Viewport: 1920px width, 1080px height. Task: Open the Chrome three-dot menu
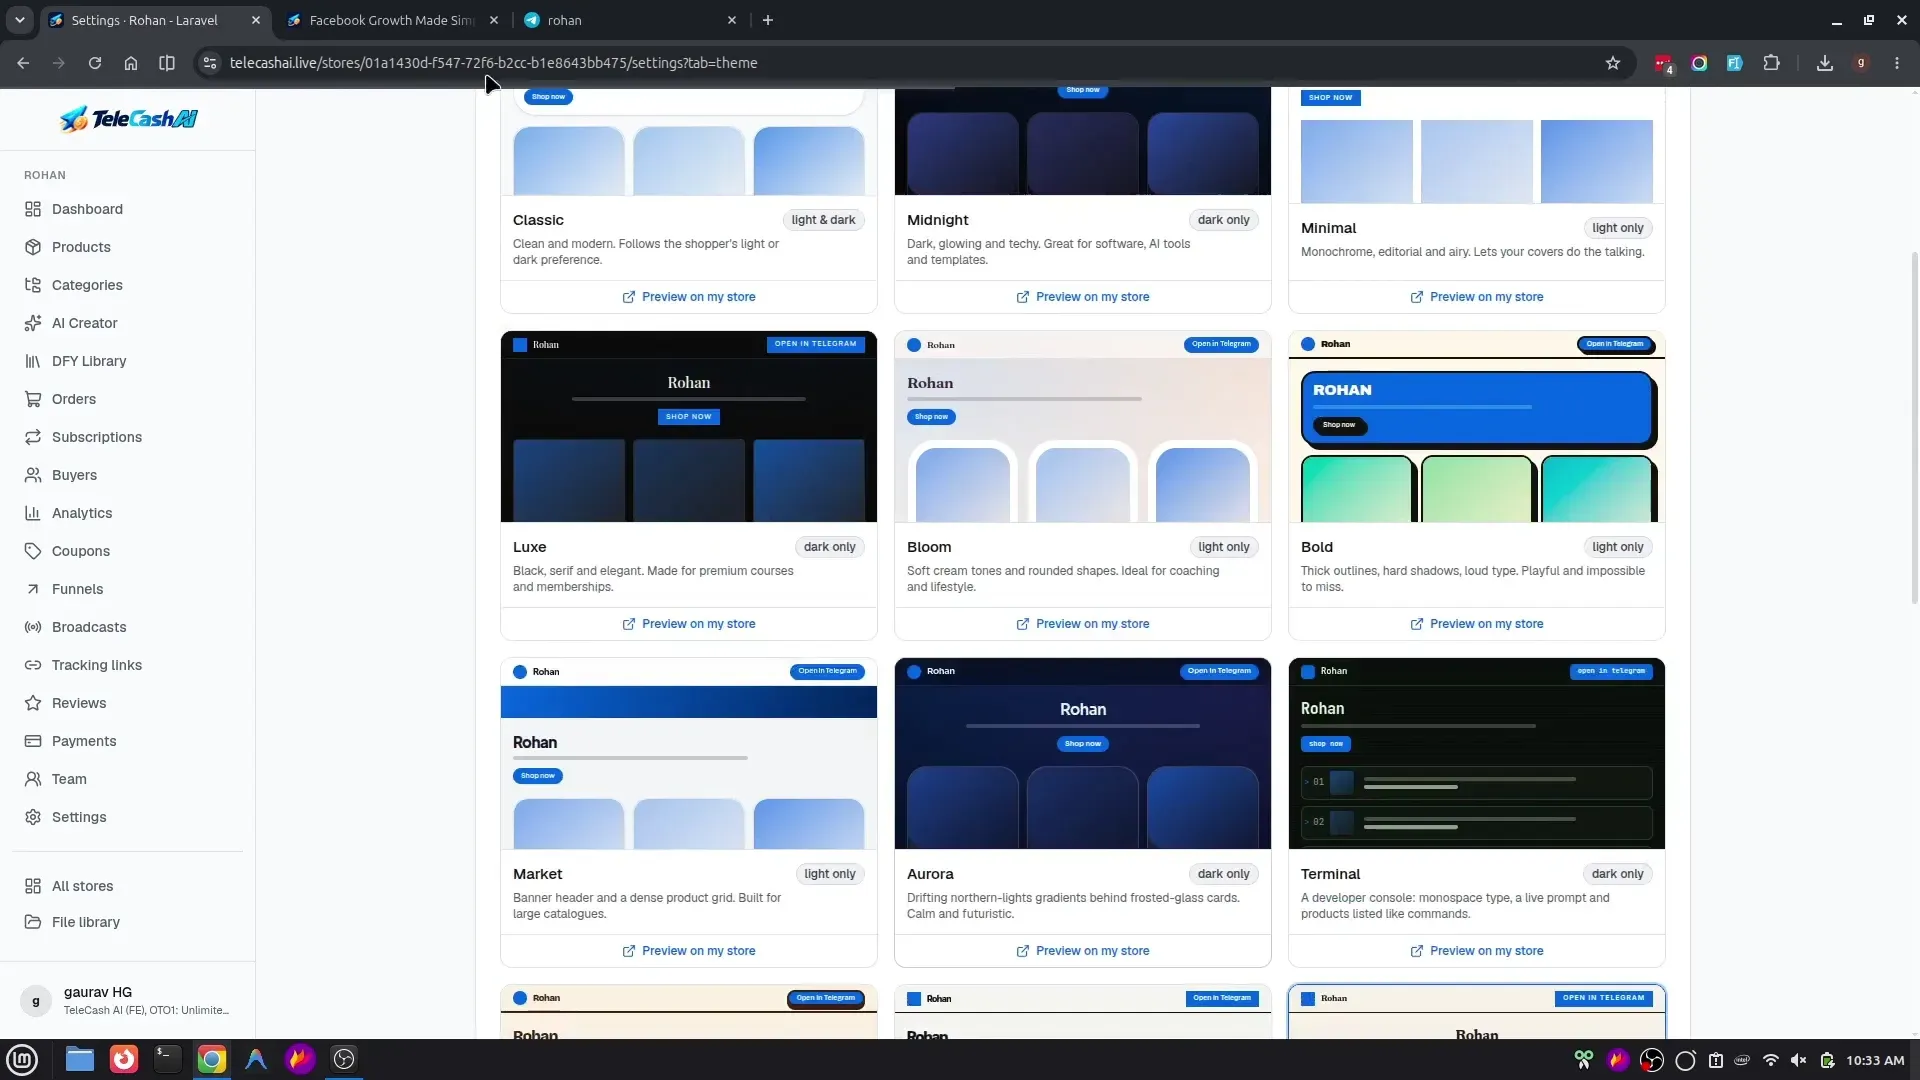coord(1897,63)
